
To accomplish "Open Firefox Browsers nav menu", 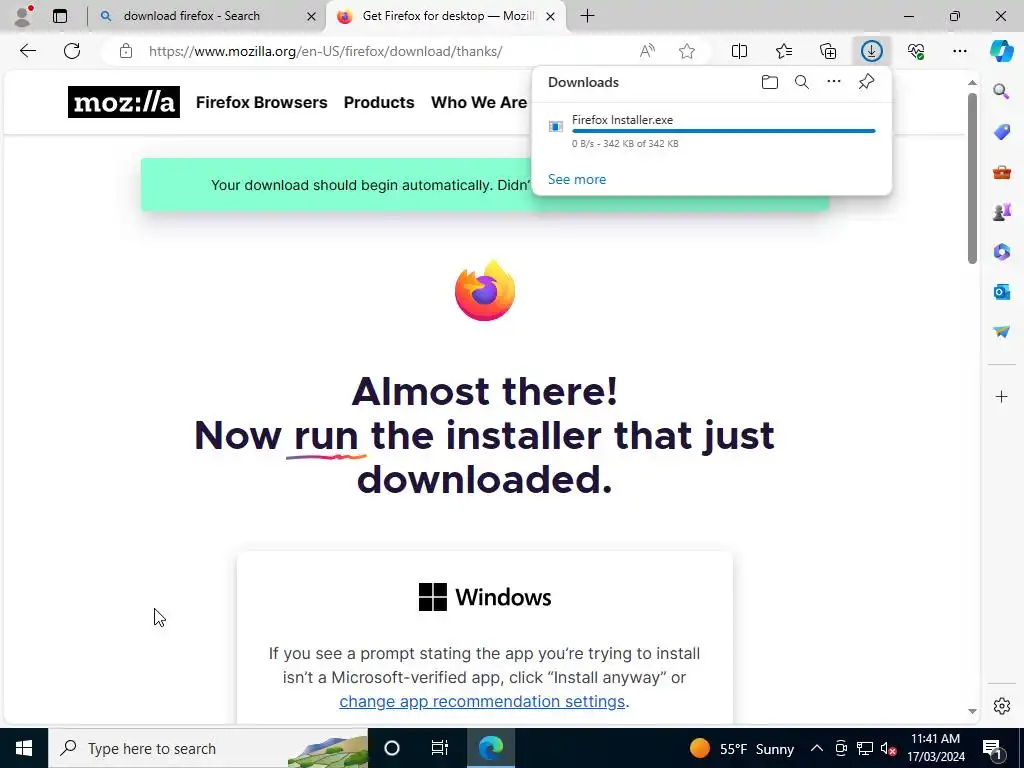I will pyautogui.click(x=261, y=103).
